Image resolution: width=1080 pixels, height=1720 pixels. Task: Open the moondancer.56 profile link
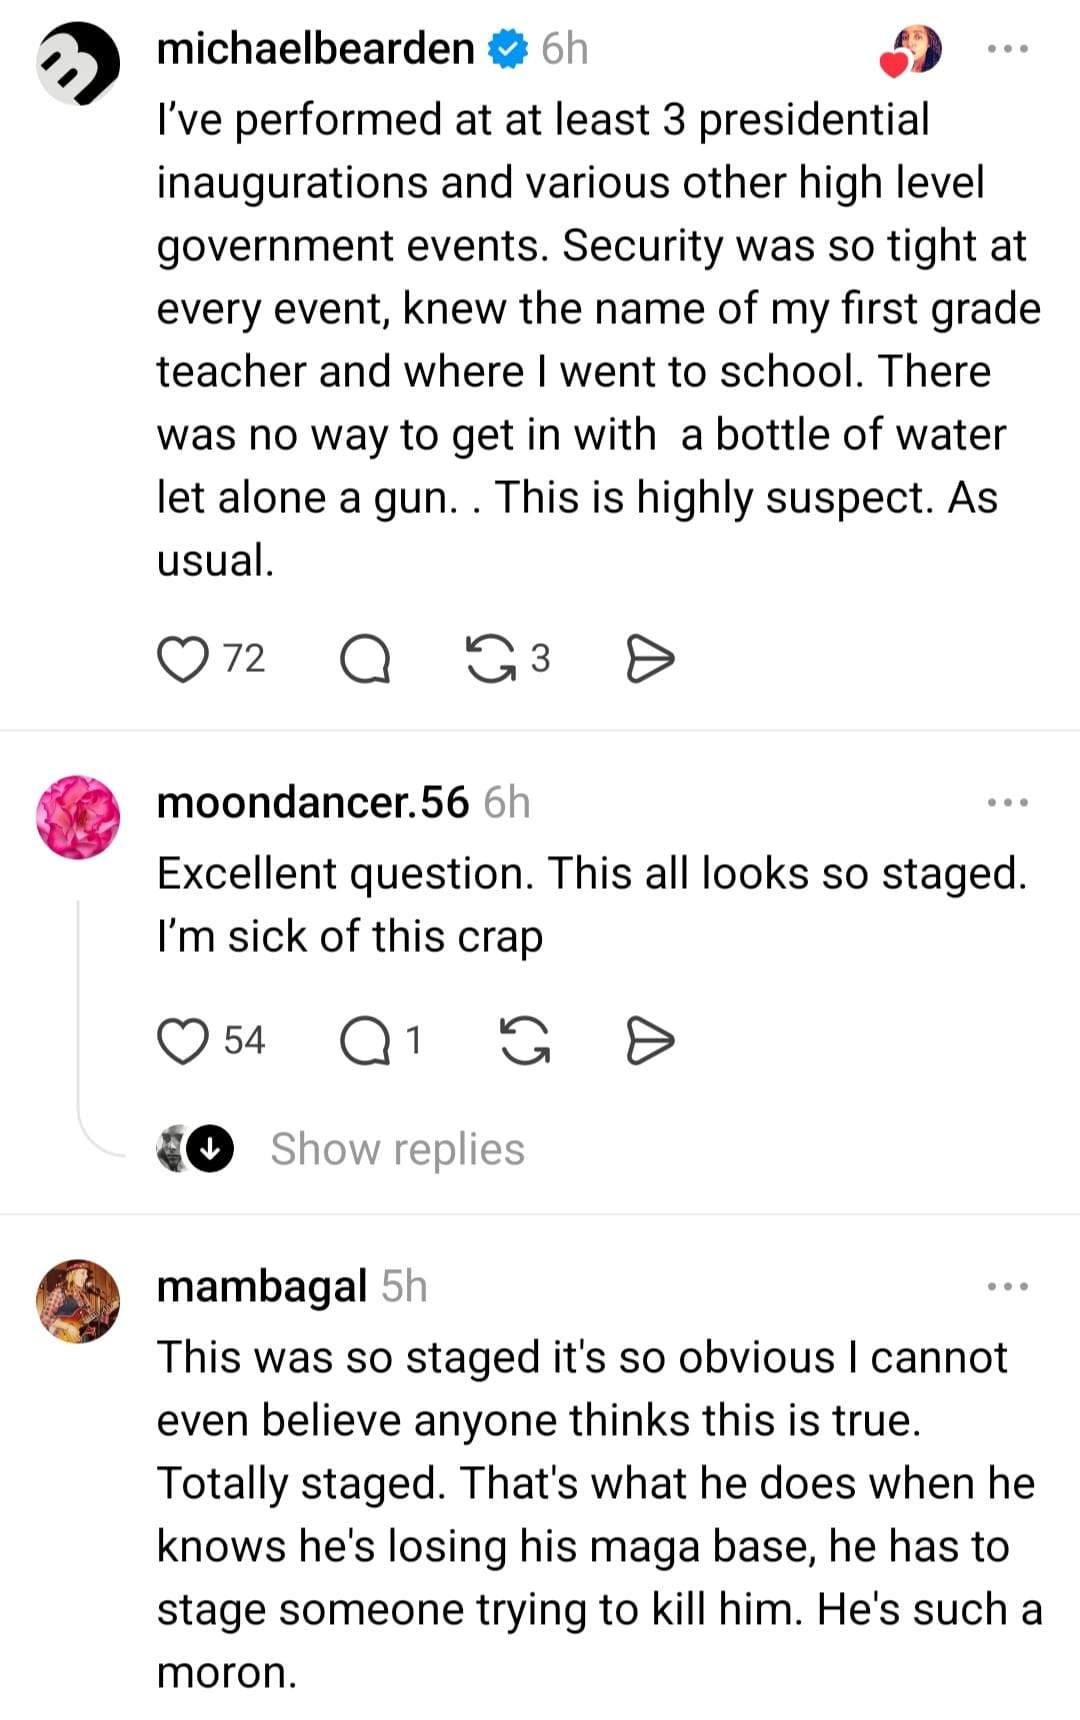(312, 802)
